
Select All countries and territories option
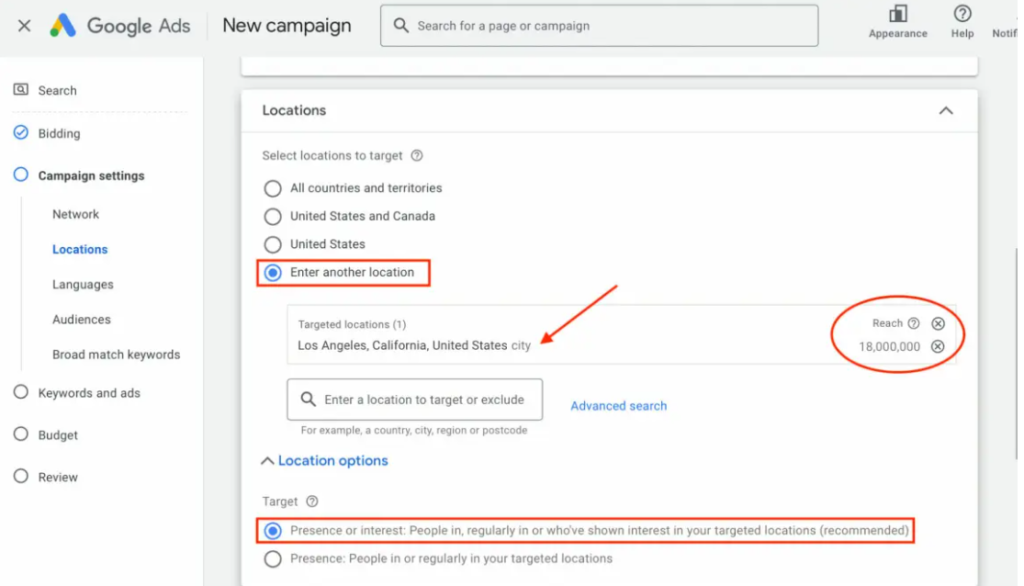click(x=272, y=188)
